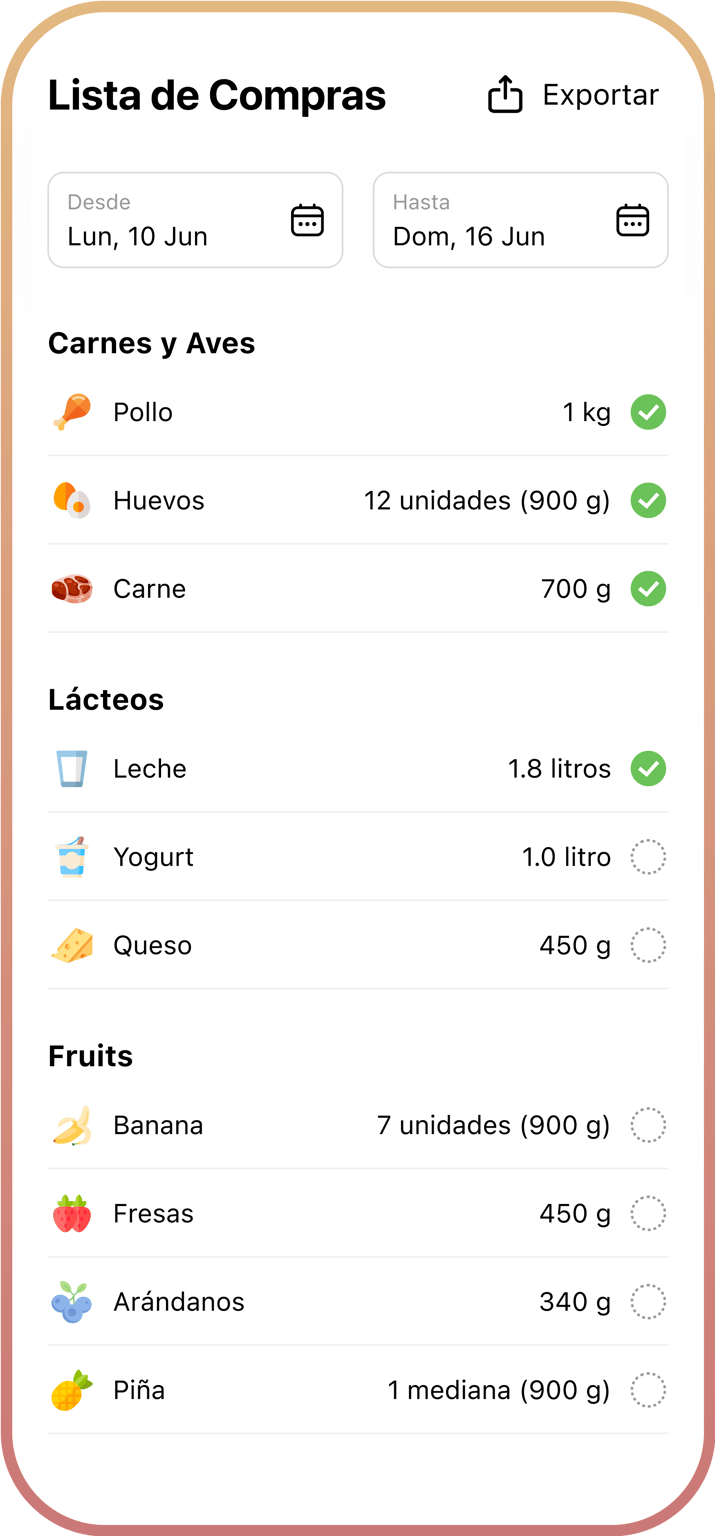Check off Arándanos from the list

click(x=648, y=1301)
